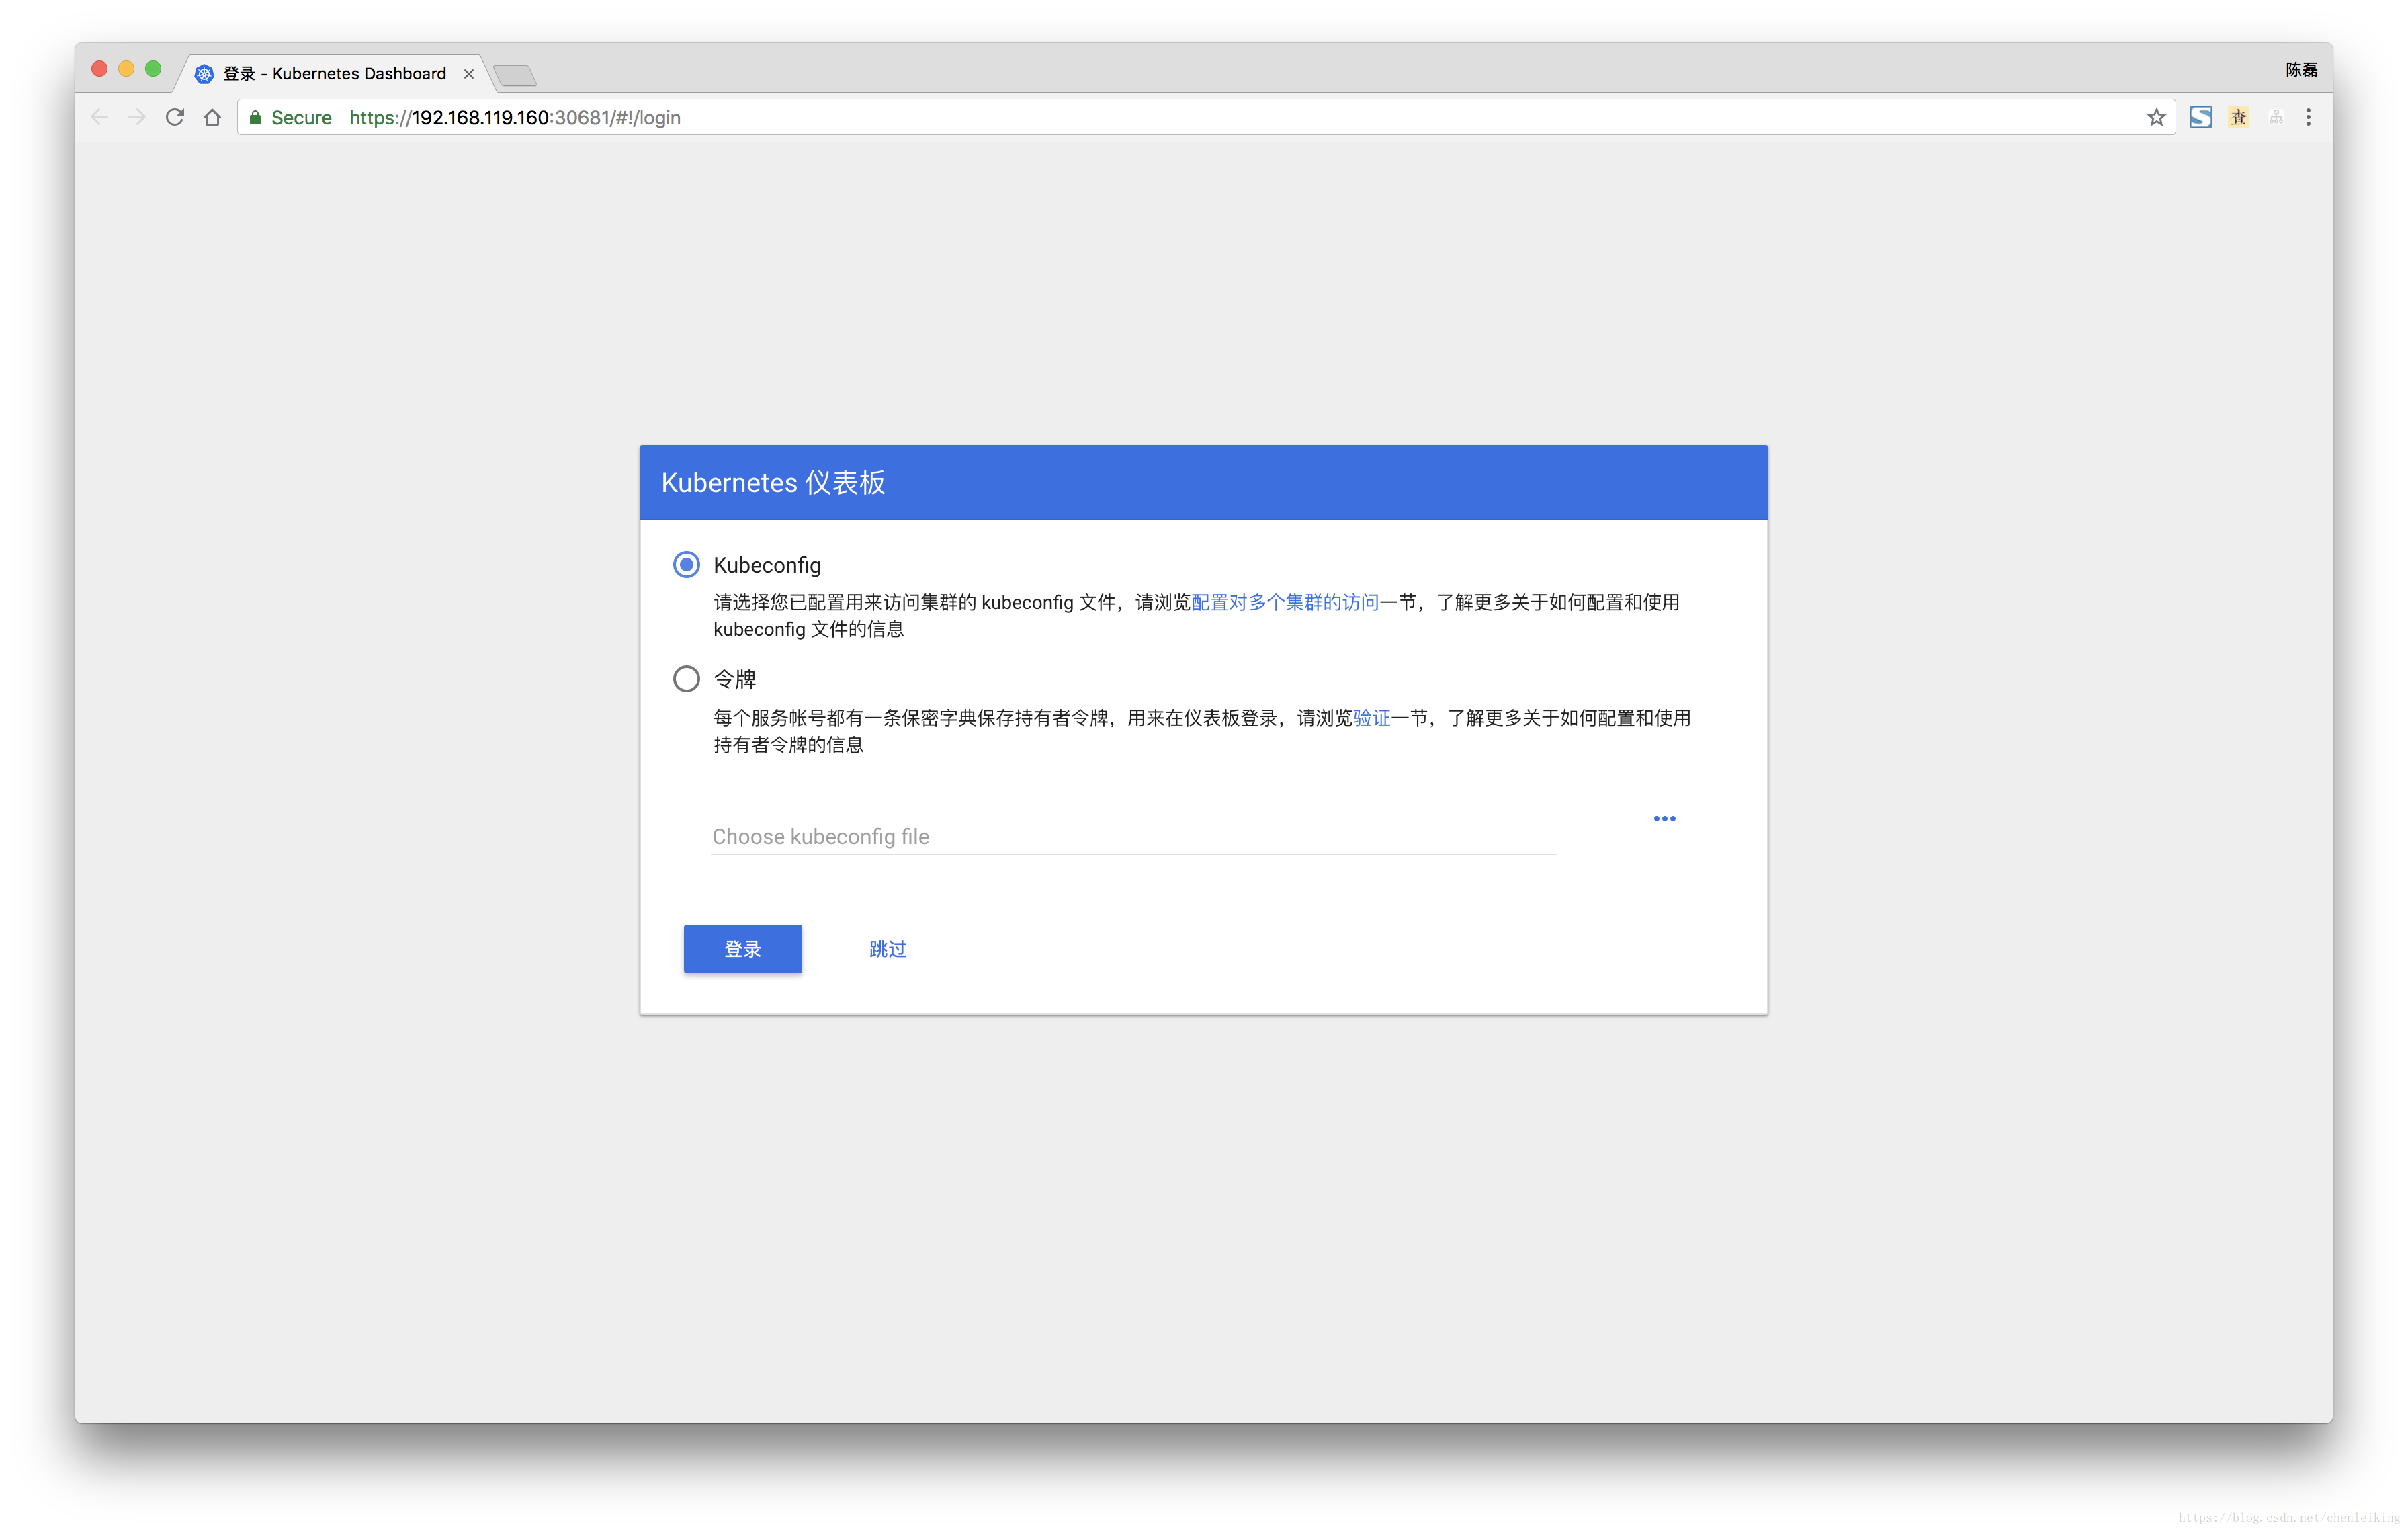Go to the browser home page icon
The height and width of the screenshot is (1531, 2408).
(212, 117)
